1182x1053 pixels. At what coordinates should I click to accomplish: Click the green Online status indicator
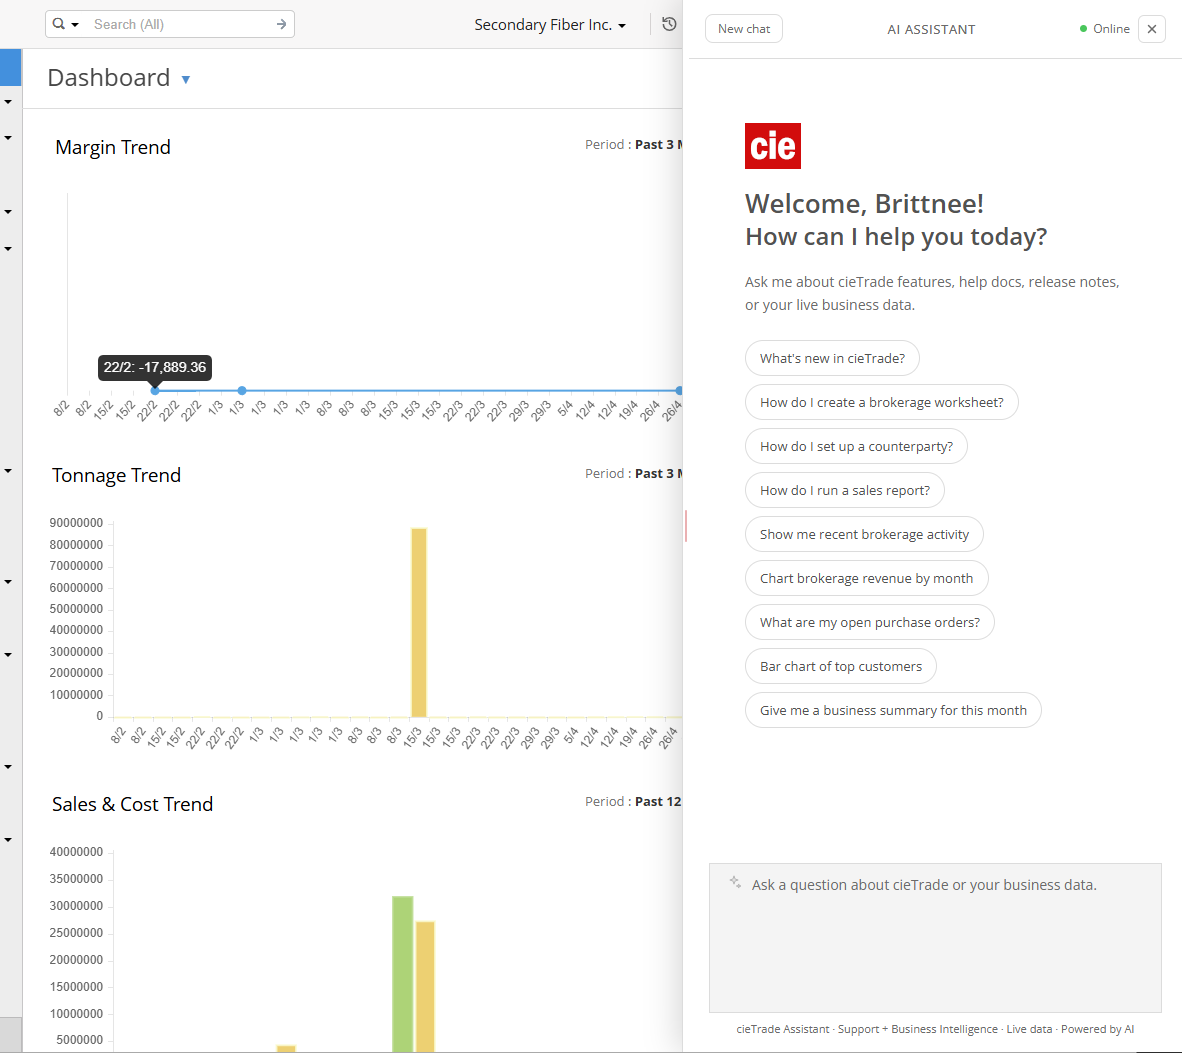click(1083, 29)
